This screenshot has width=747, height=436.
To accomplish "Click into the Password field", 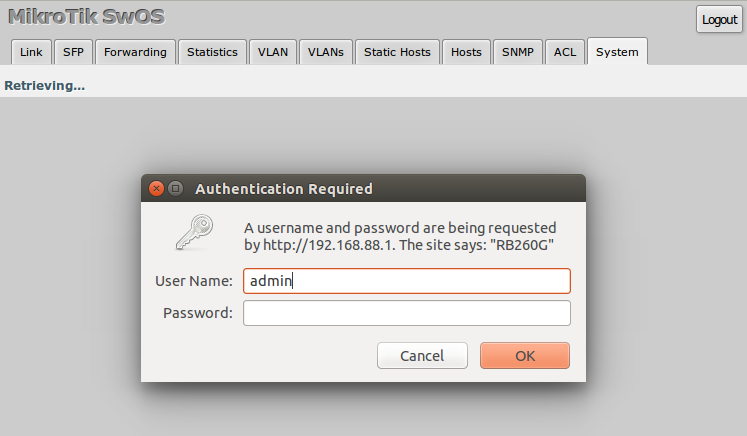I will (407, 313).
